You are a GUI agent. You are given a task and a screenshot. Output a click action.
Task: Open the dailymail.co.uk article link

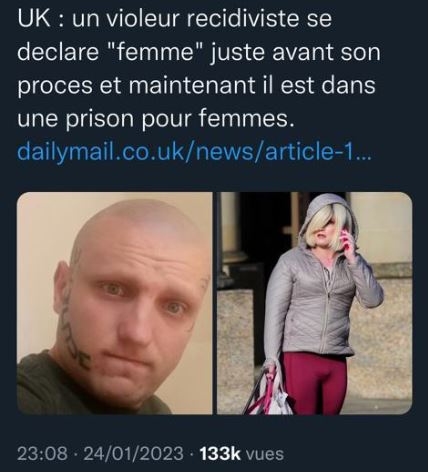point(194,151)
